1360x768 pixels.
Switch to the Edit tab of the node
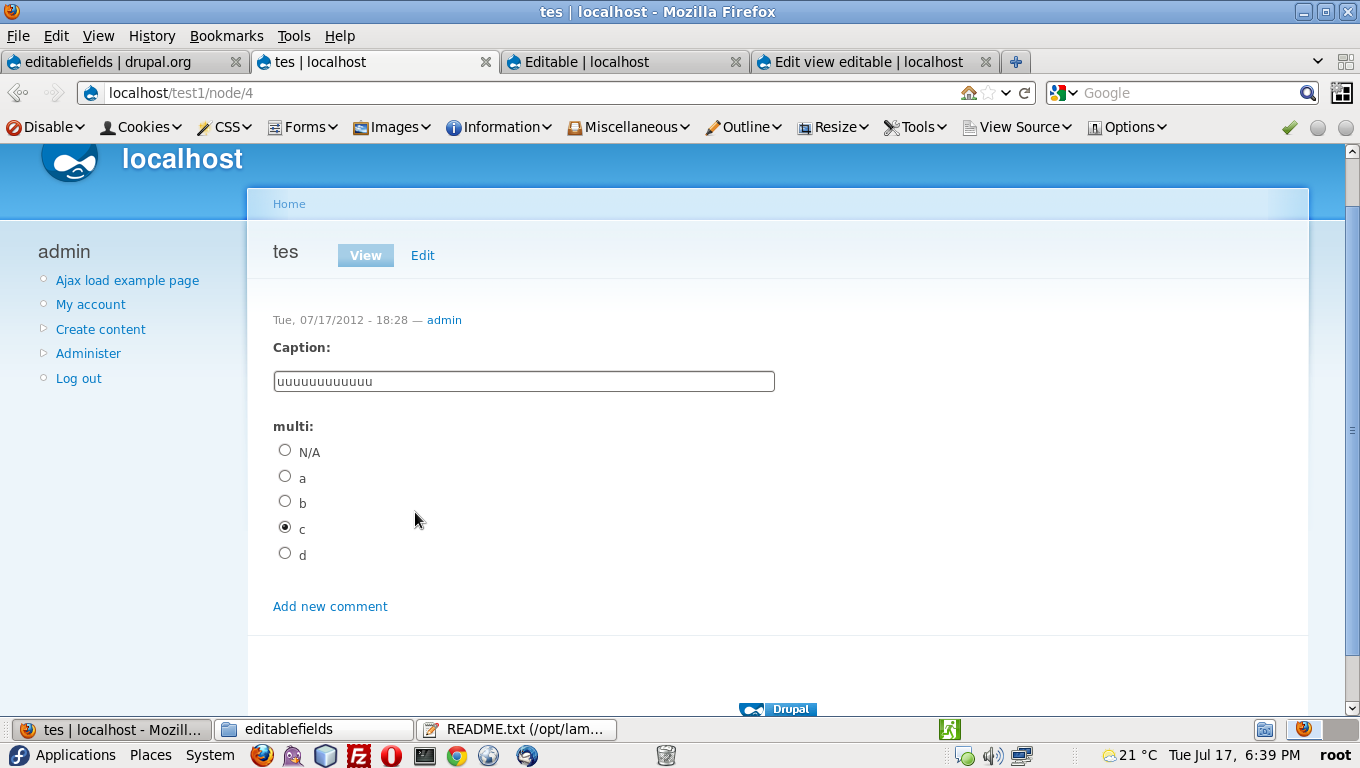coord(422,256)
